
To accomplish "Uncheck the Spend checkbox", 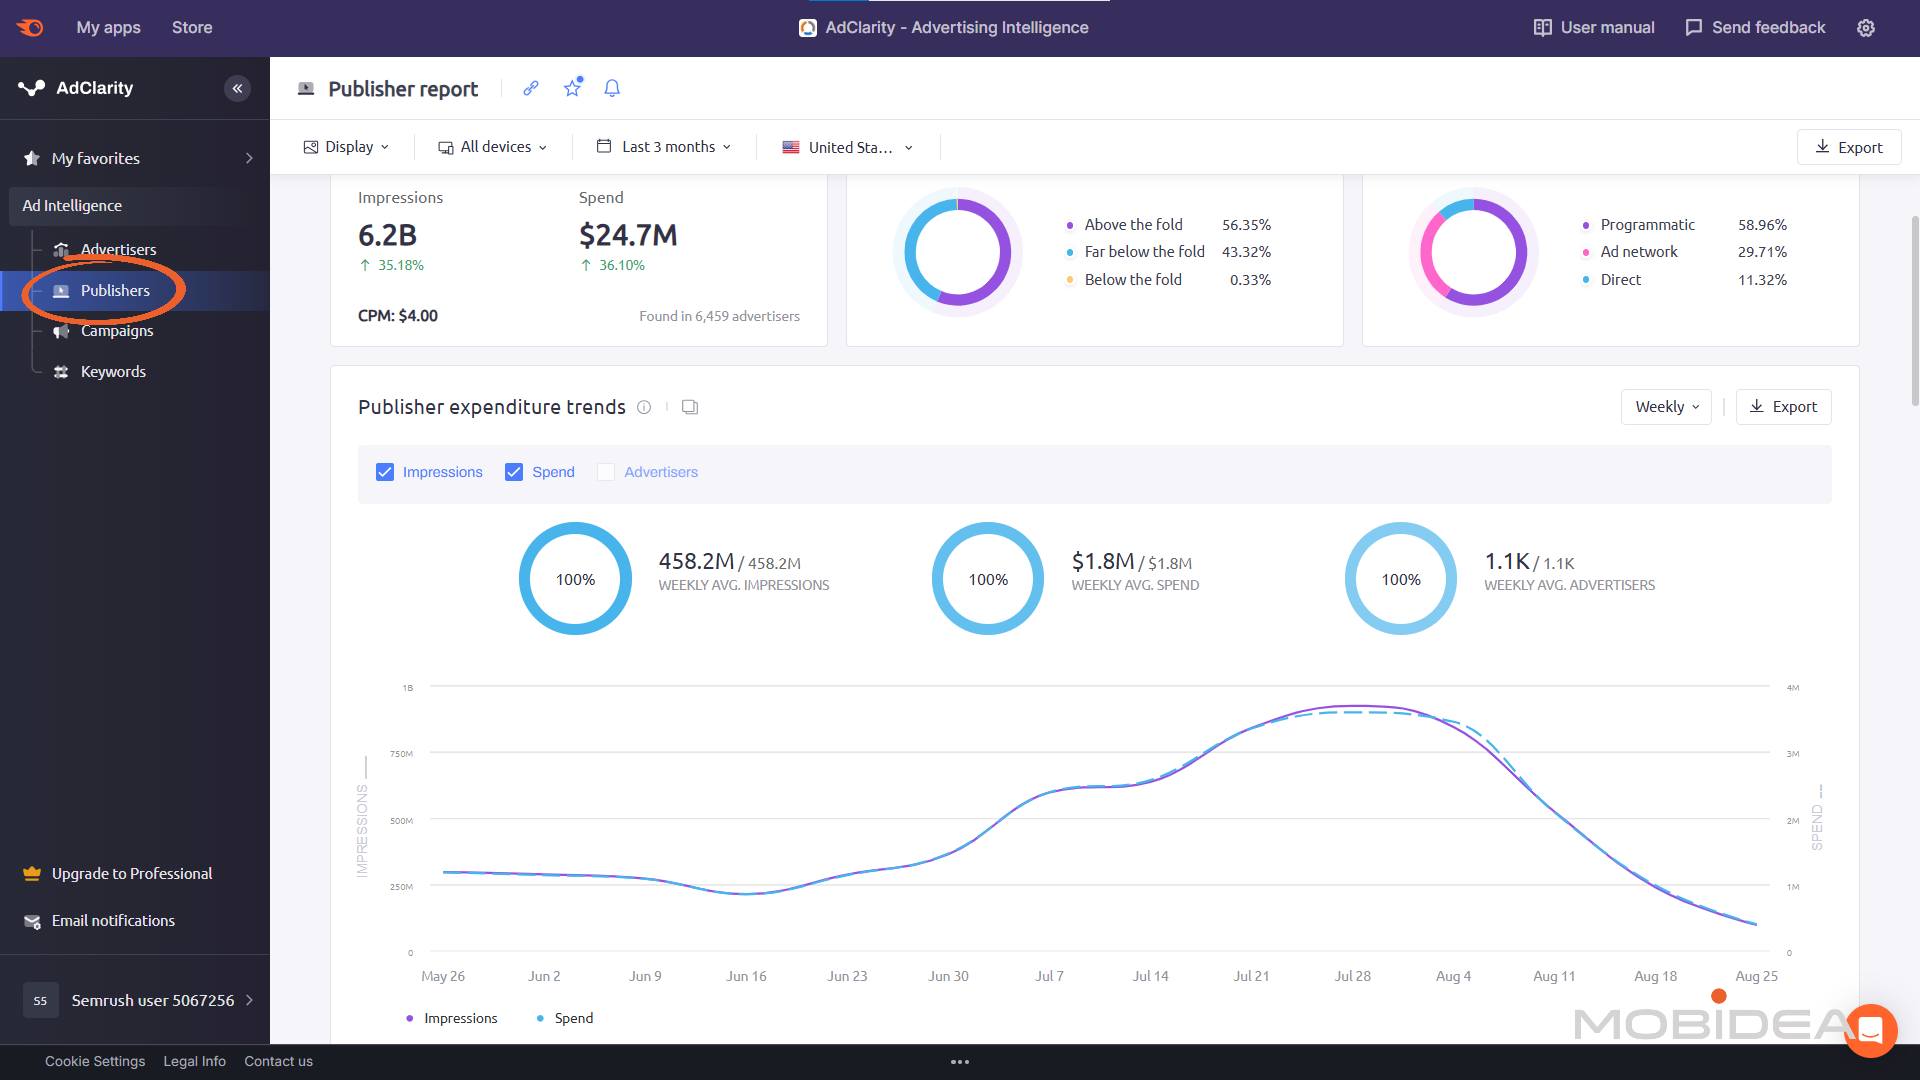I will 514,471.
